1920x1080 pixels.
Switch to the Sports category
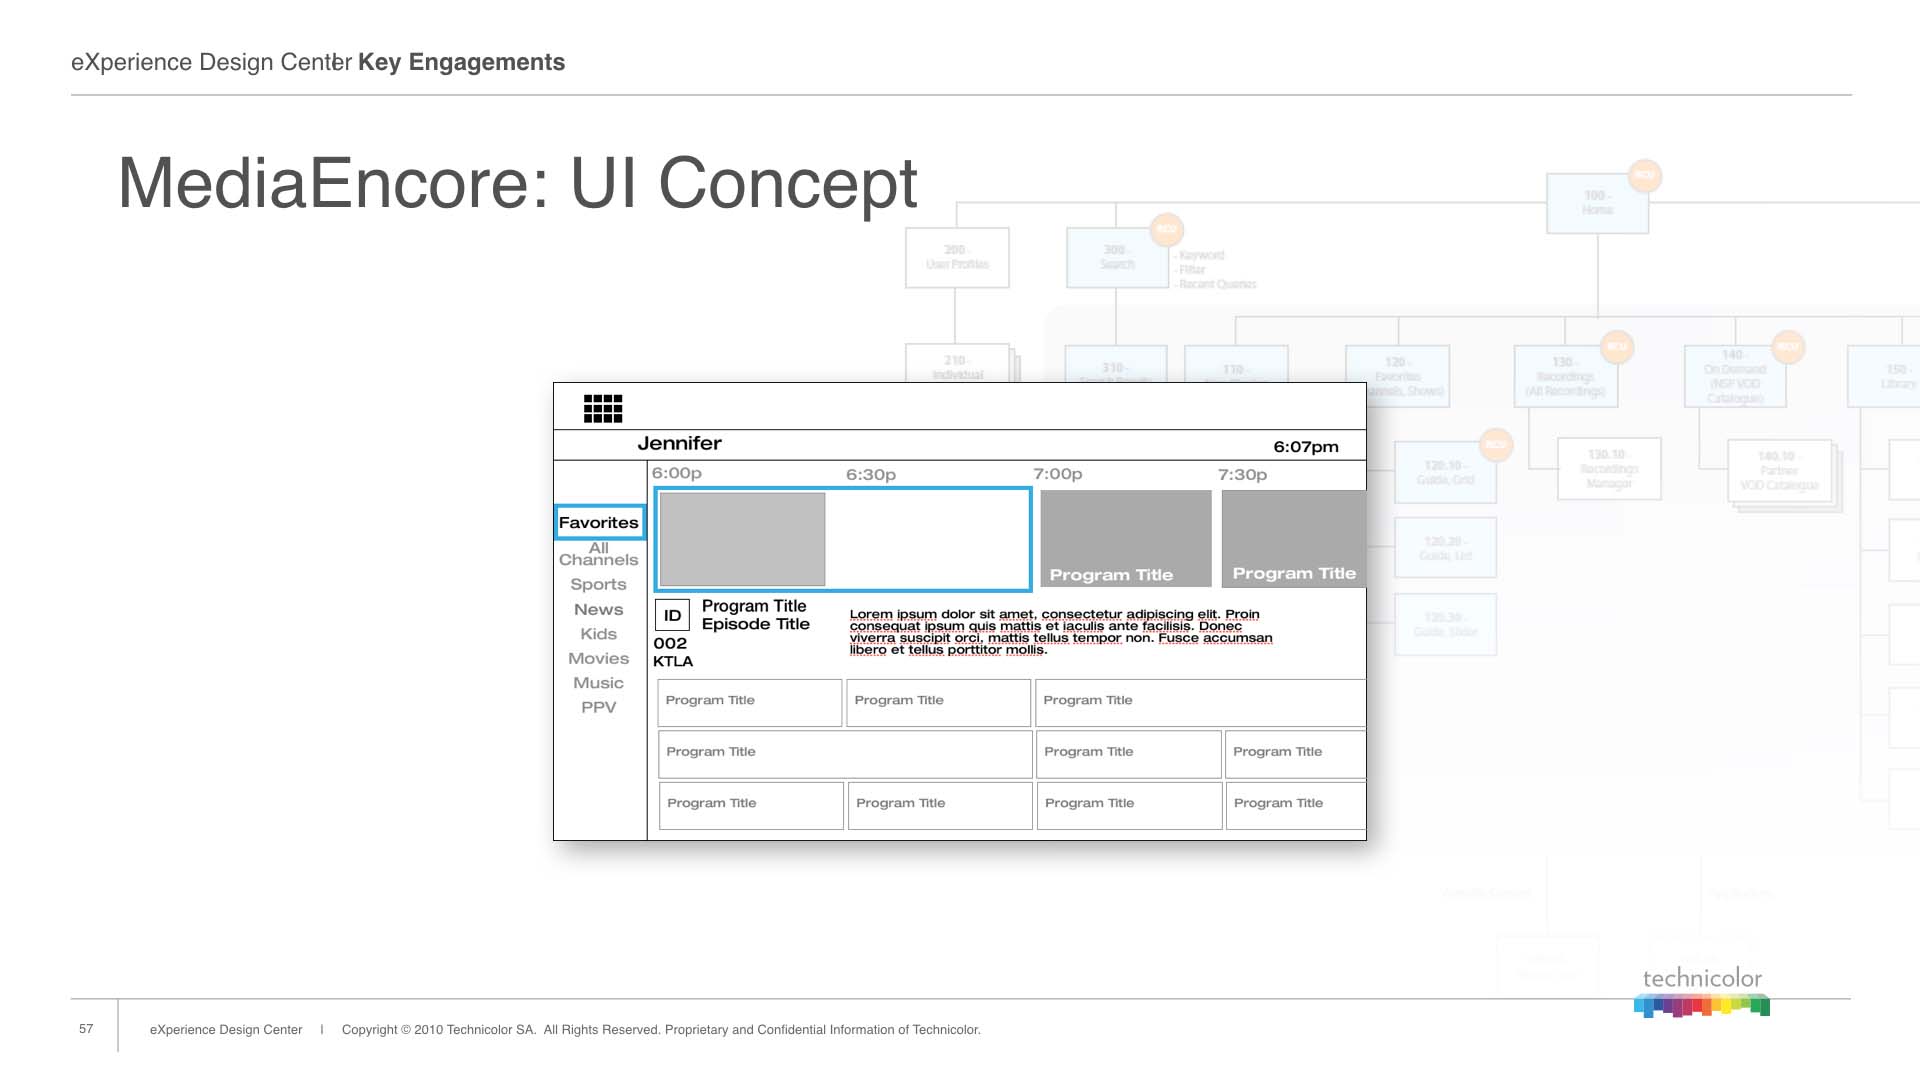(x=598, y=584)
